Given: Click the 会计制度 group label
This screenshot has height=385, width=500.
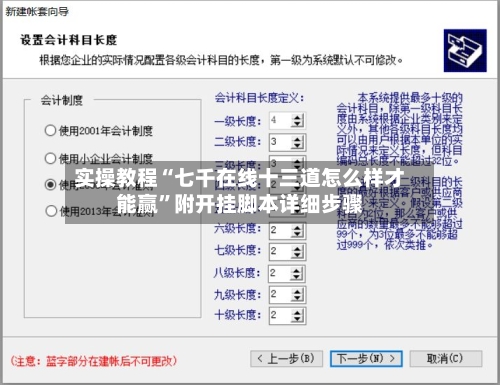Looking at the screenshot, I should pos(62,100).
